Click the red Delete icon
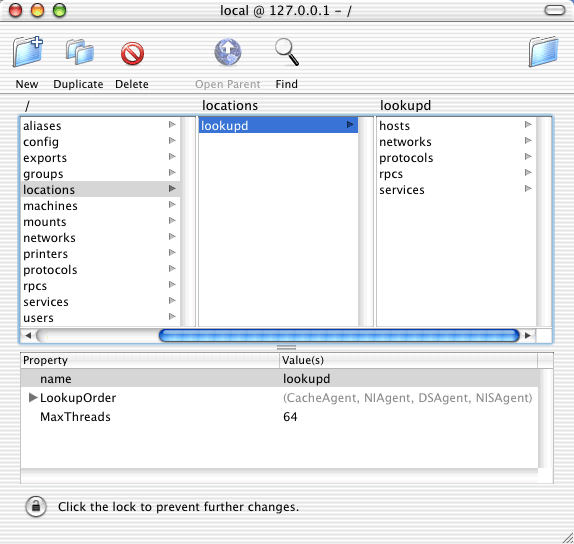574x544 pixels. point(132,53)
